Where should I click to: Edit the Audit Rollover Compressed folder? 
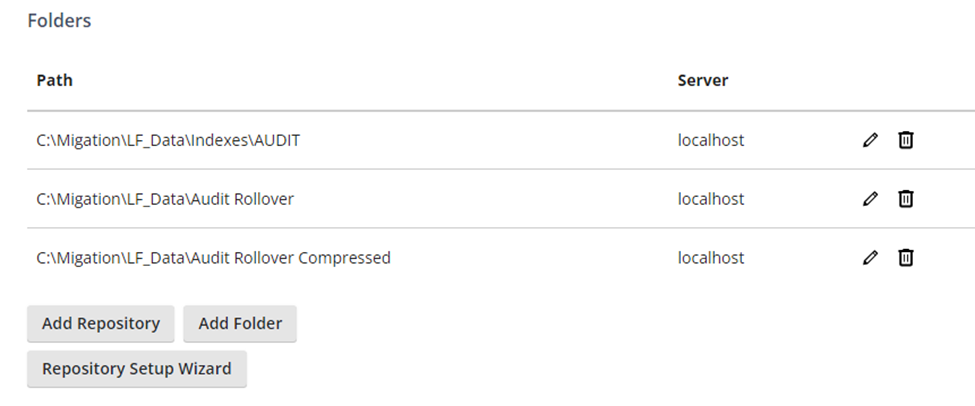pyautogui.click(x=870, y=257)
